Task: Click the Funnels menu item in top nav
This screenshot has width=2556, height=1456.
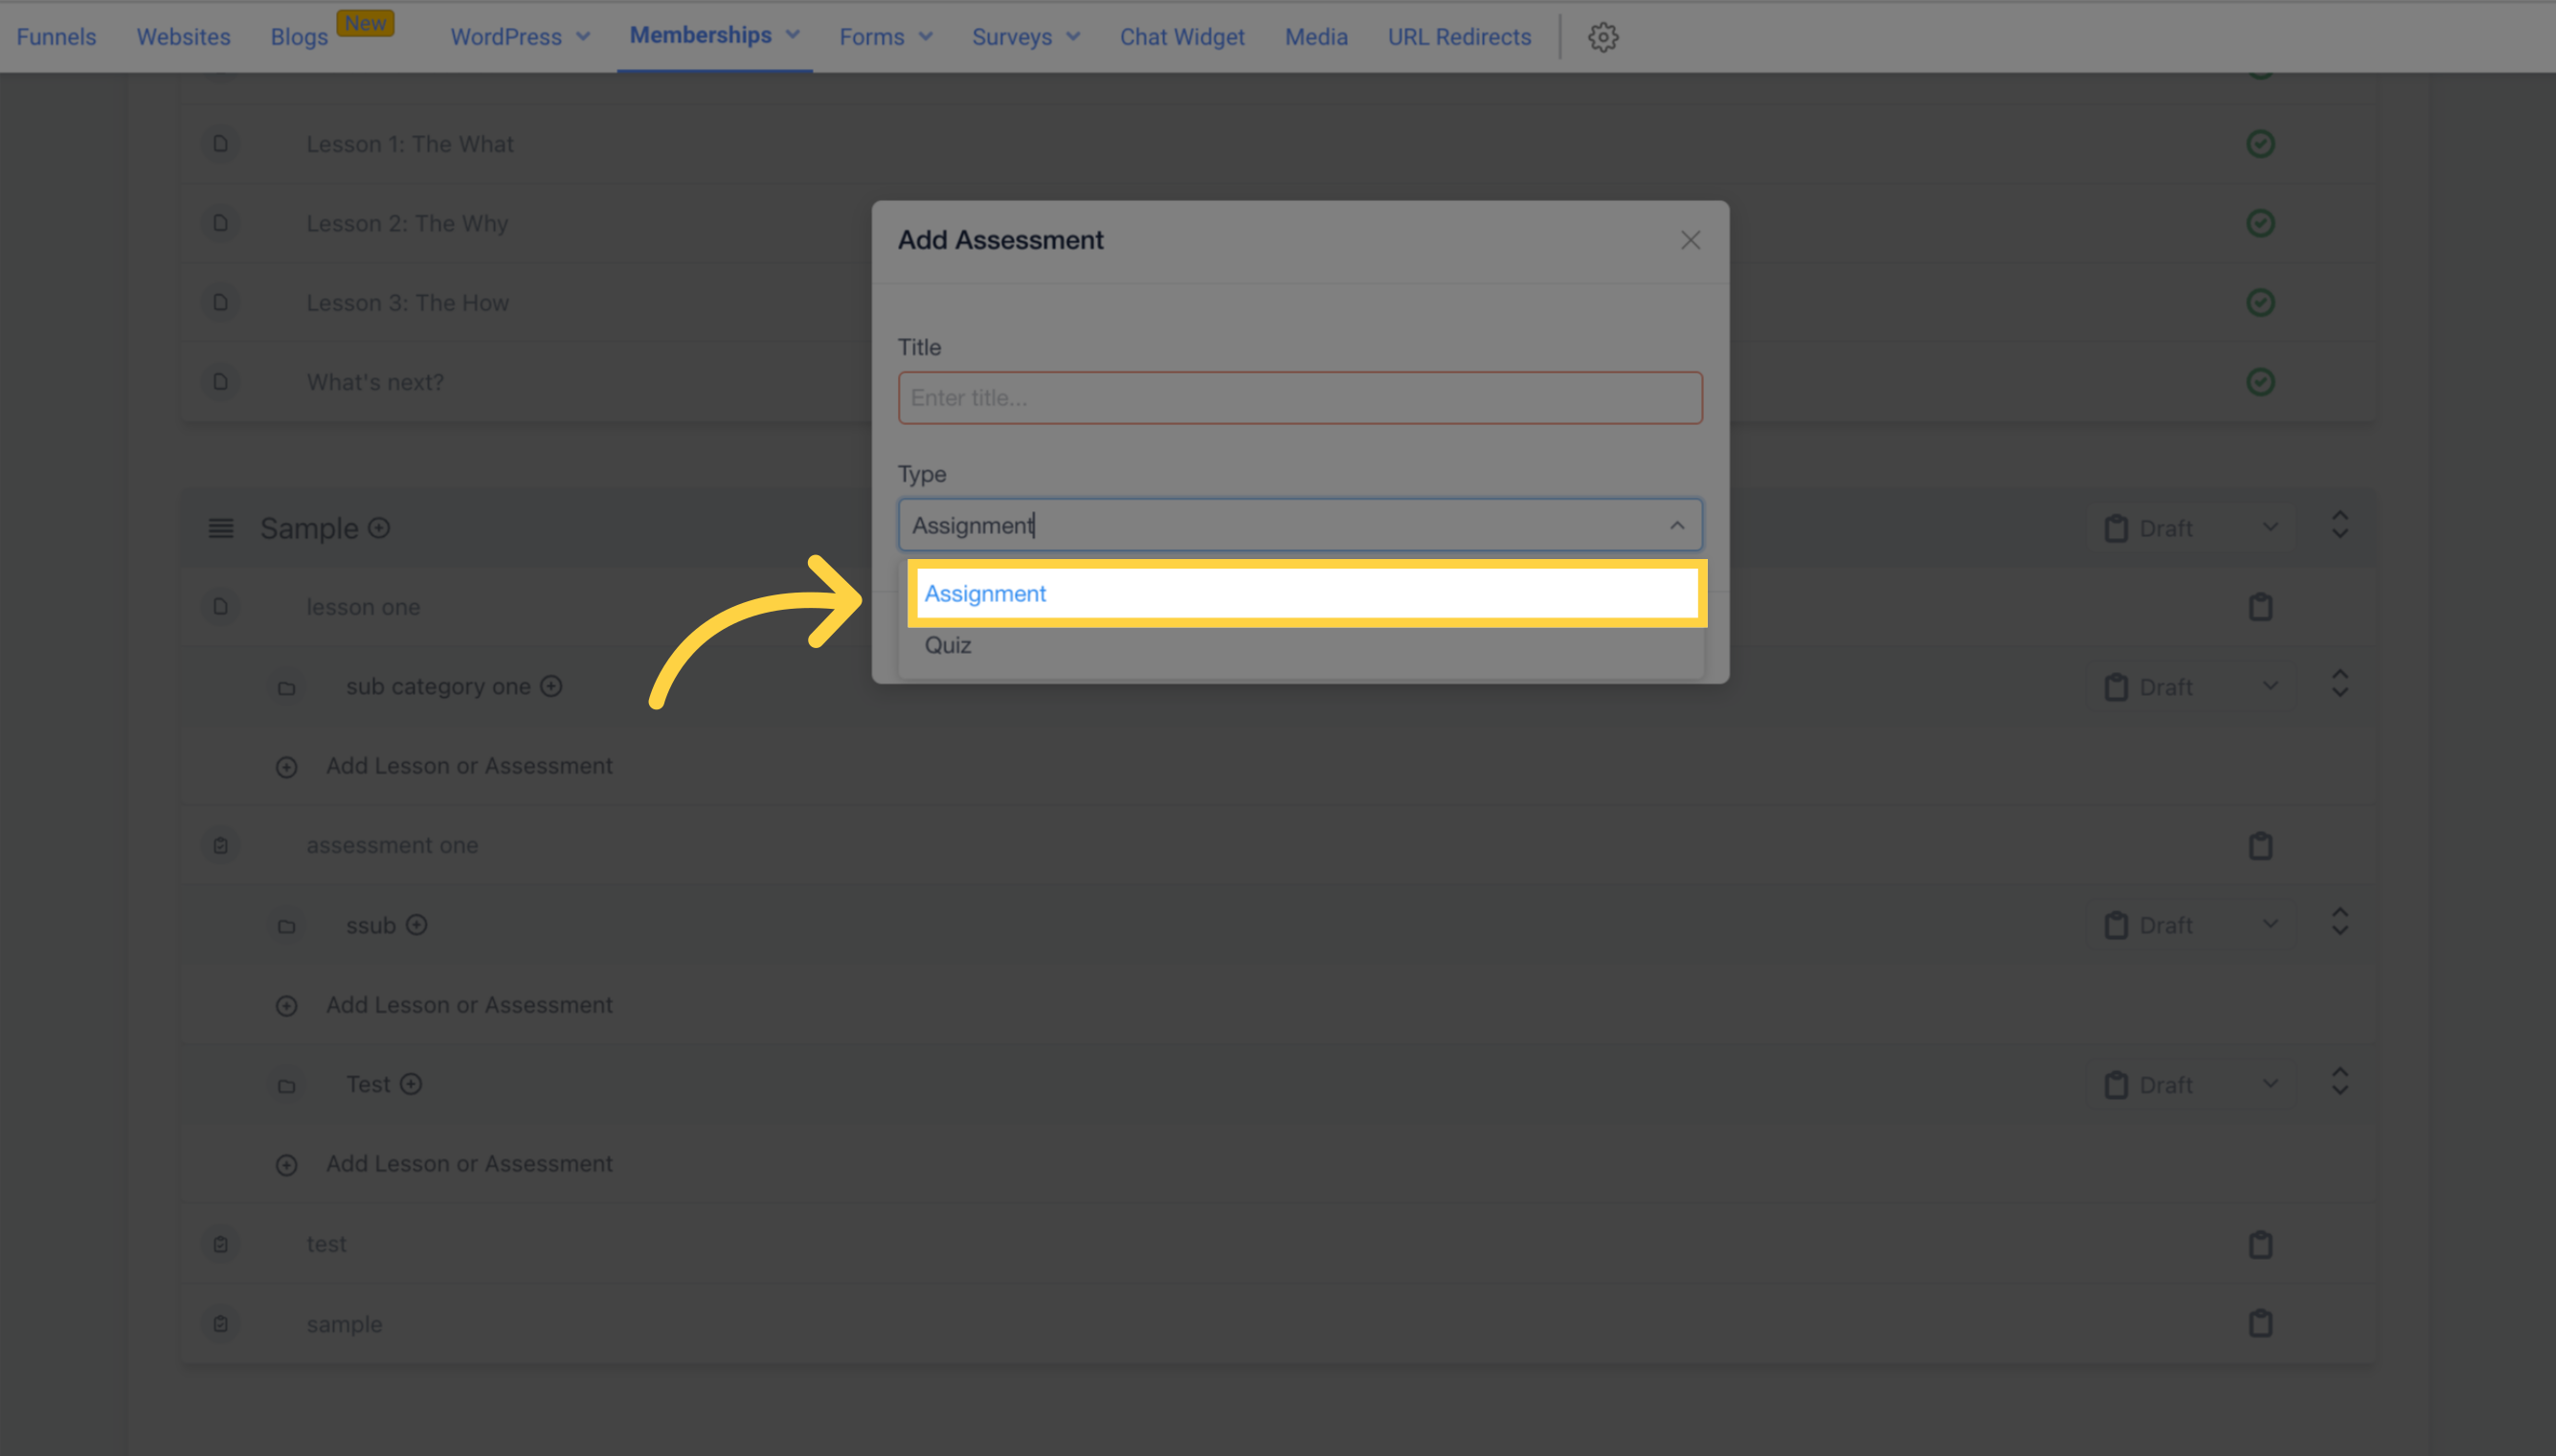Action: click(x=56, y=35)
